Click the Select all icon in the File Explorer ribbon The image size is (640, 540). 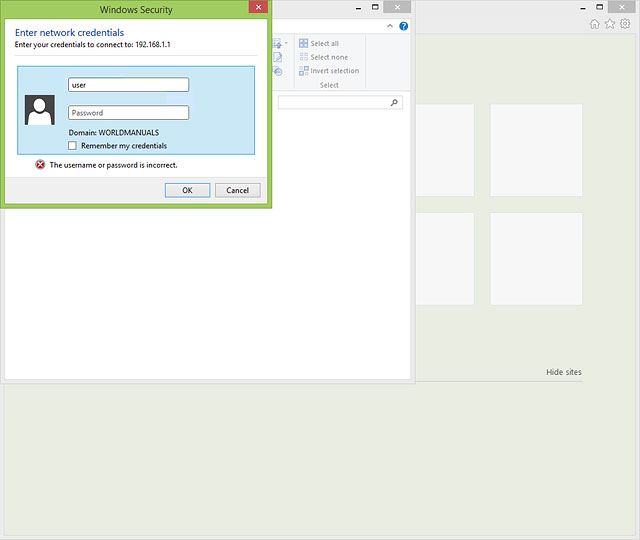(x=303, y=43)
